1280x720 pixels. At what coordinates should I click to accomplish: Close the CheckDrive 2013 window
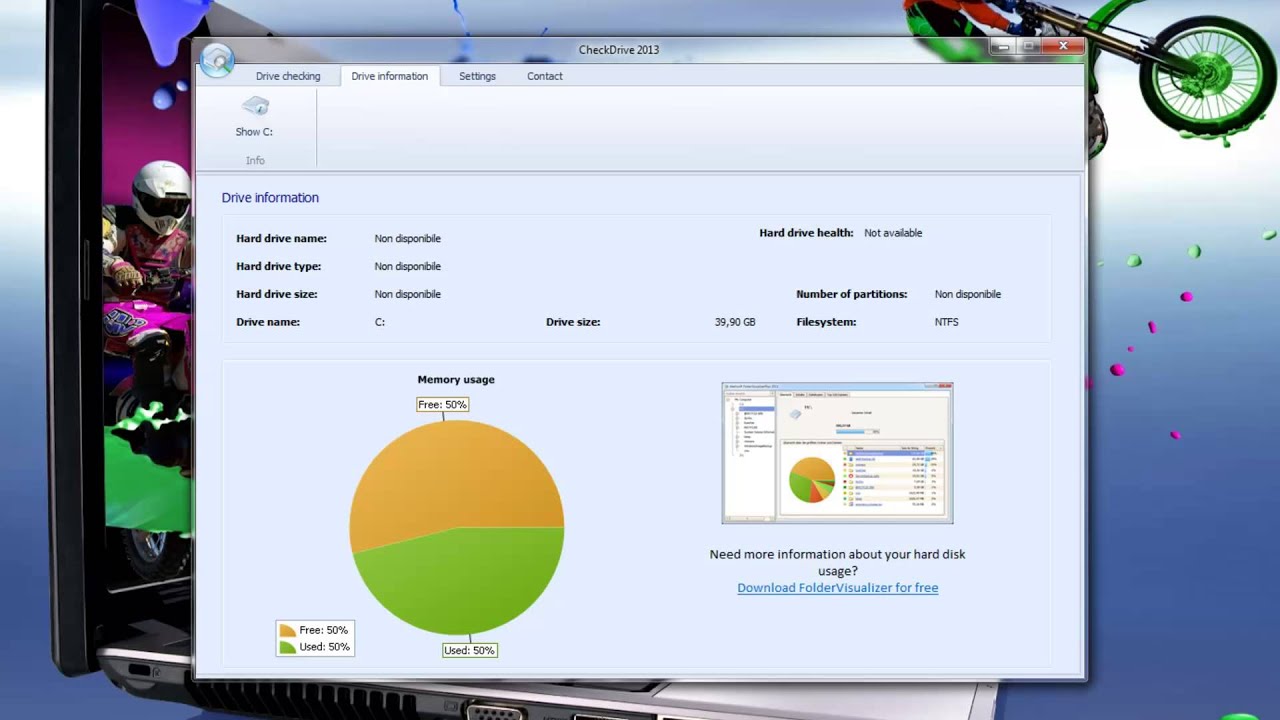[x=1063, y=46]
